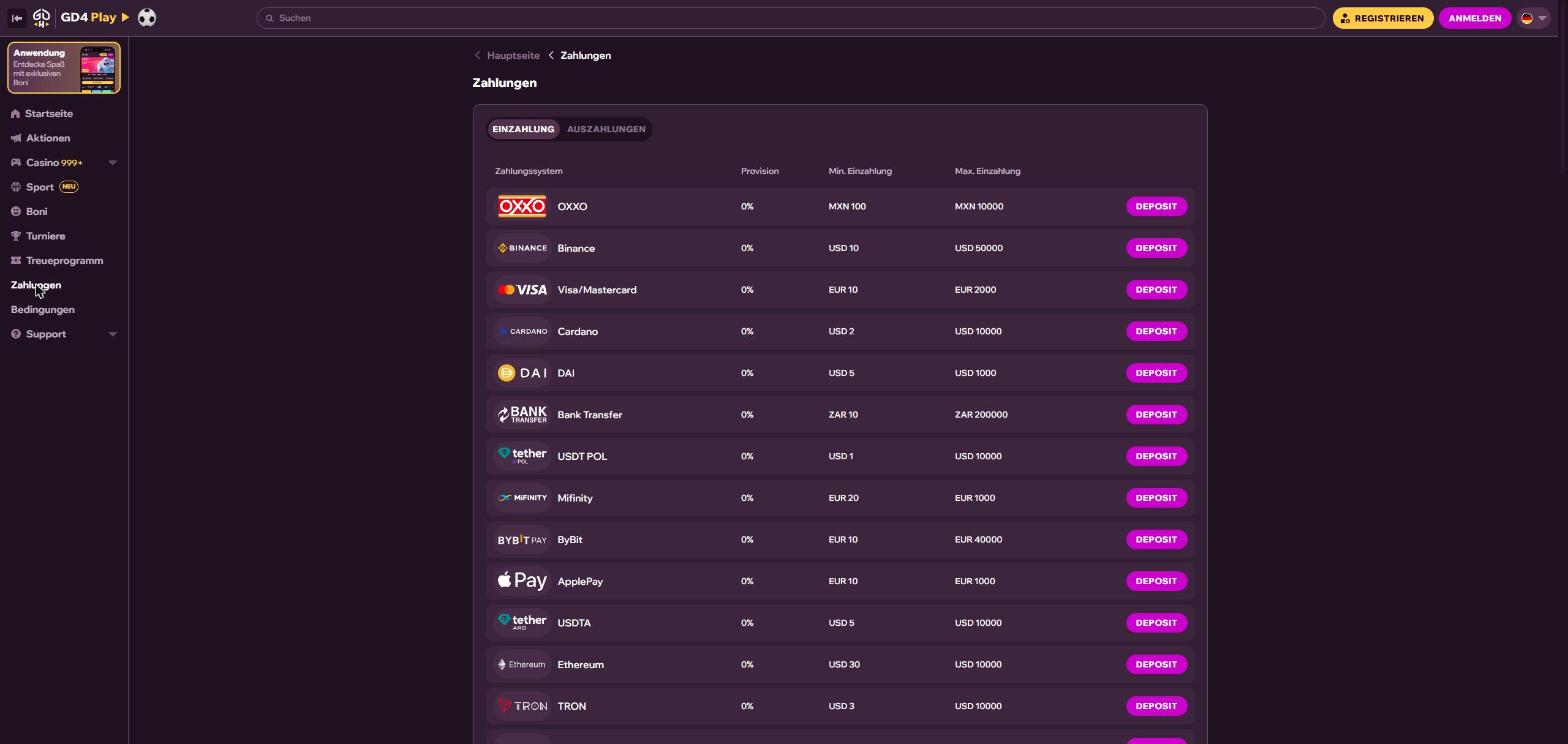Open the Anwendung app promo banner
The height and width of the screenshot is (744, 1568).
click(x=64, y=68)
